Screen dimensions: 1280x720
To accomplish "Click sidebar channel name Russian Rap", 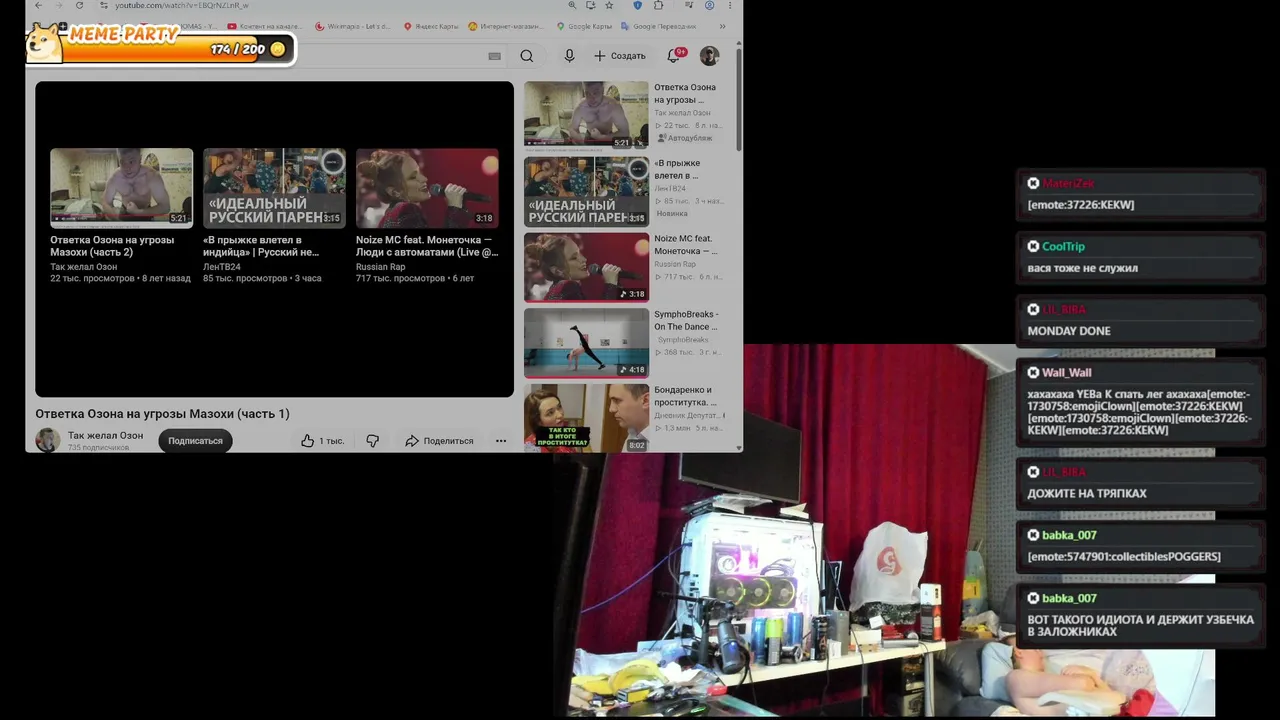I will (x=675, y=264).
